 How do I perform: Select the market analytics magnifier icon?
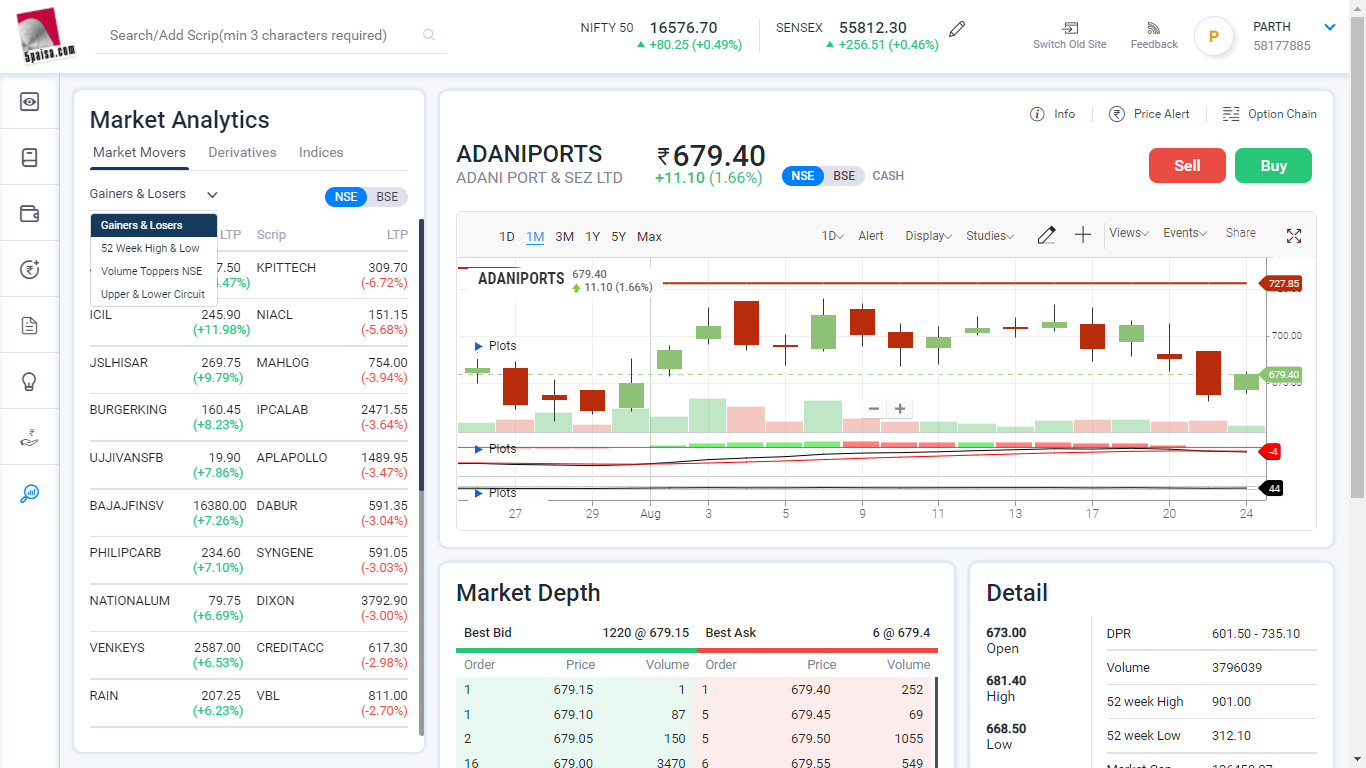coord(29,493)
